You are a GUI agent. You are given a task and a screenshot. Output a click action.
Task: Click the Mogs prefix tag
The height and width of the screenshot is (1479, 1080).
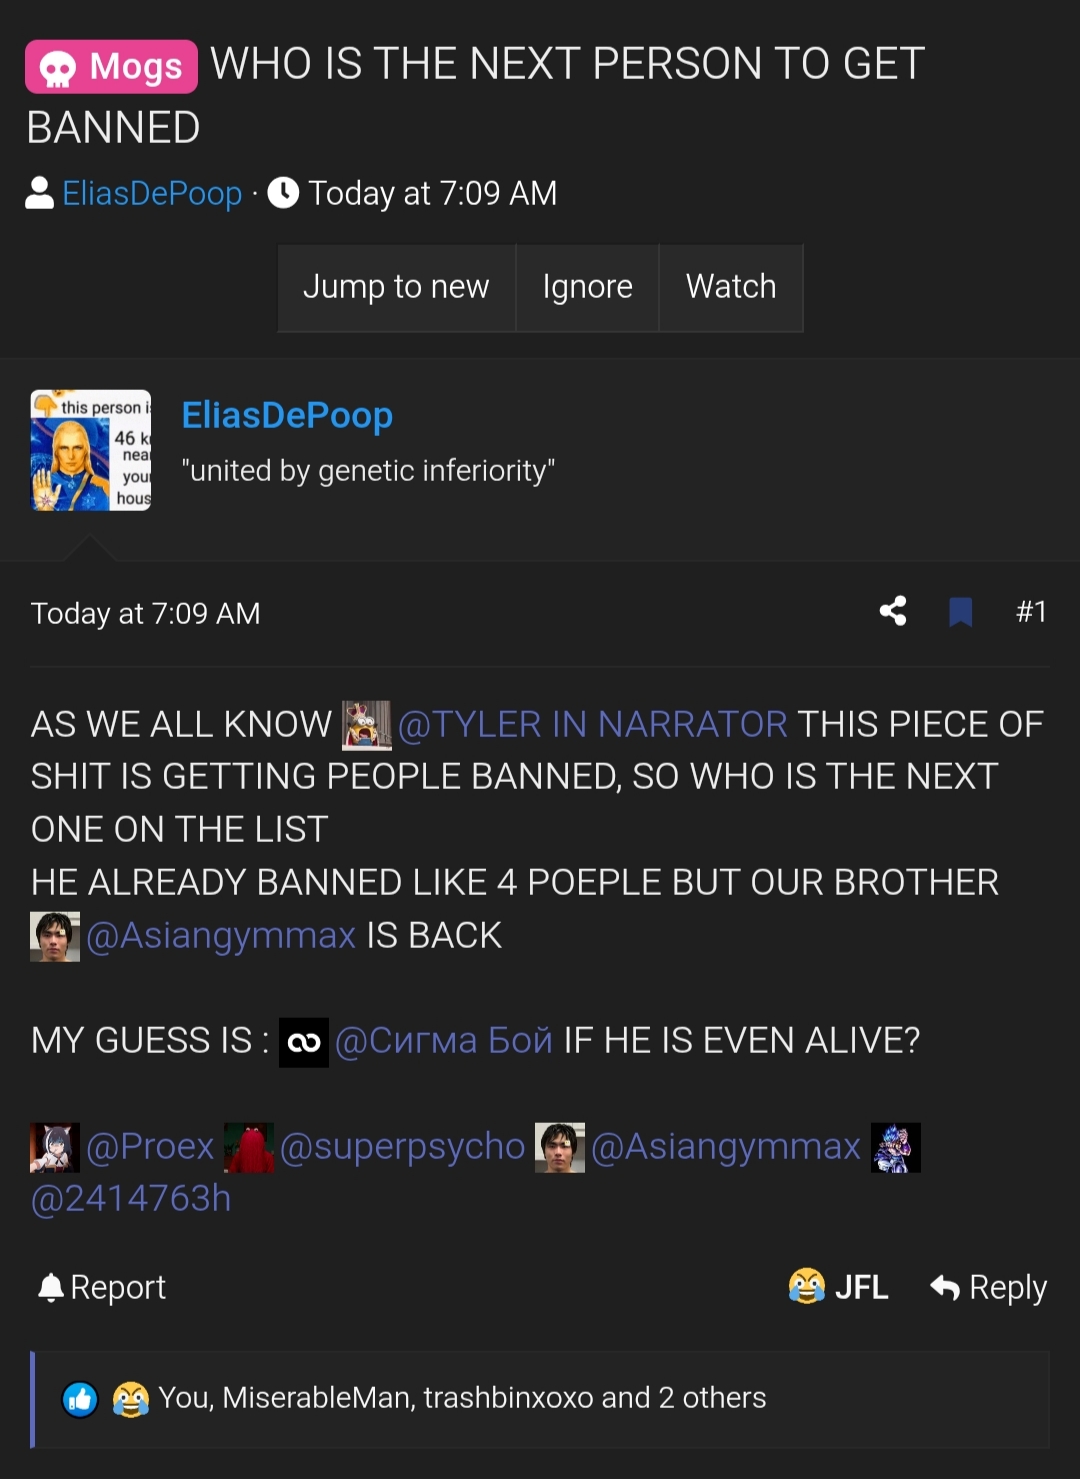(x=111, y=67)
